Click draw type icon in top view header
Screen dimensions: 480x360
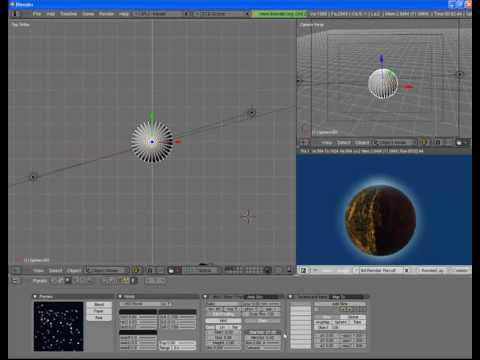pos(136,270)
